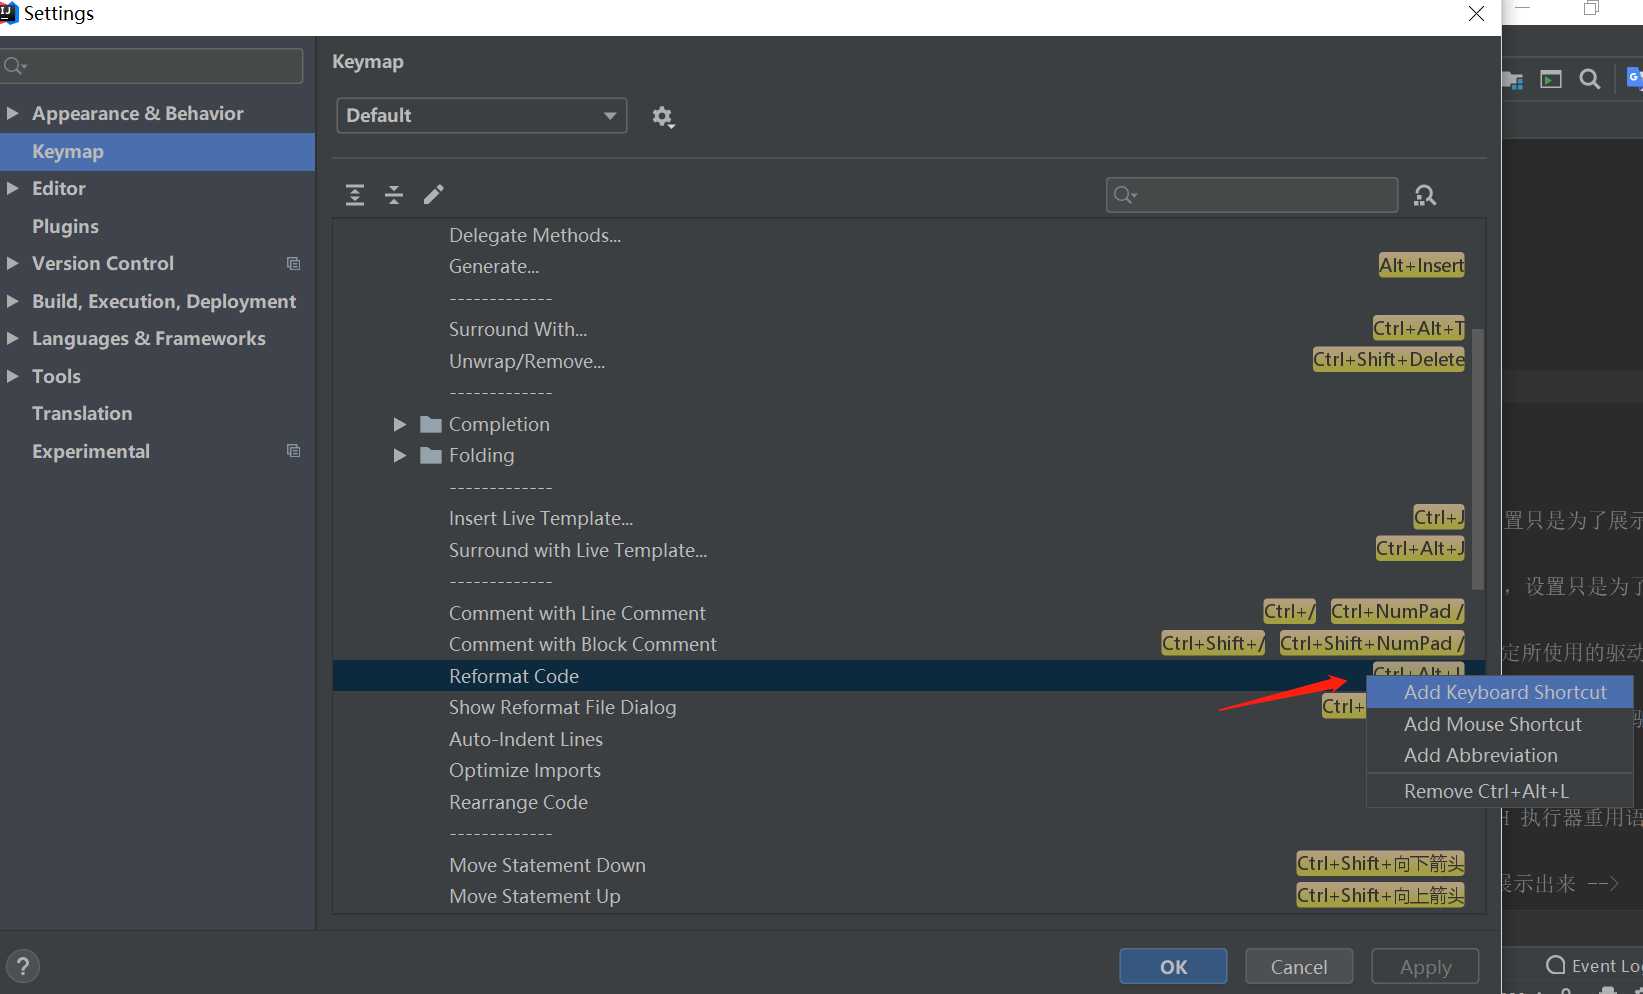
Task: Select Keymap in settings sidebar
Action: pos(157,152)
